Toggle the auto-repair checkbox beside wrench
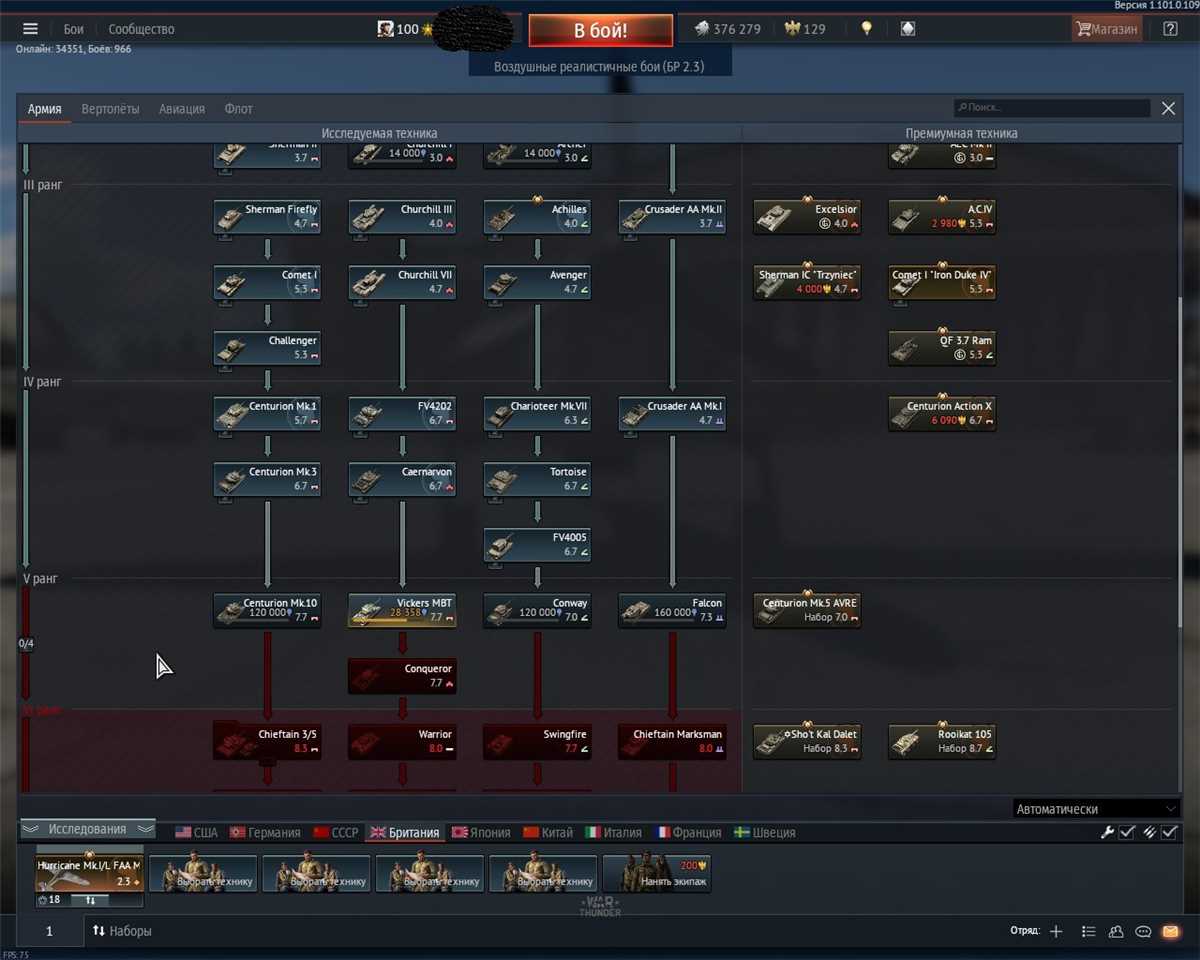The image size is (1200, 960). [1127, 832]
